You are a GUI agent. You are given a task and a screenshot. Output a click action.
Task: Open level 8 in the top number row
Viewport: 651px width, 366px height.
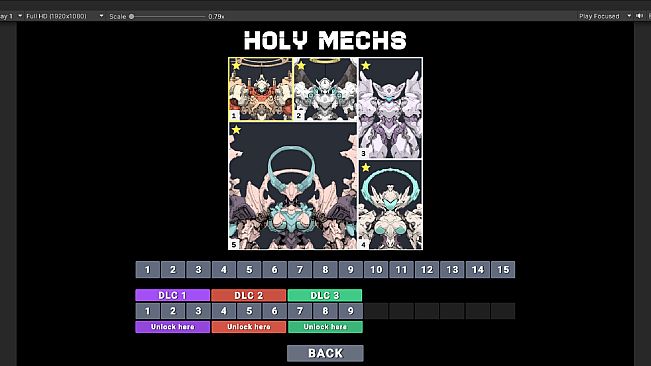(x=325, y=270)
